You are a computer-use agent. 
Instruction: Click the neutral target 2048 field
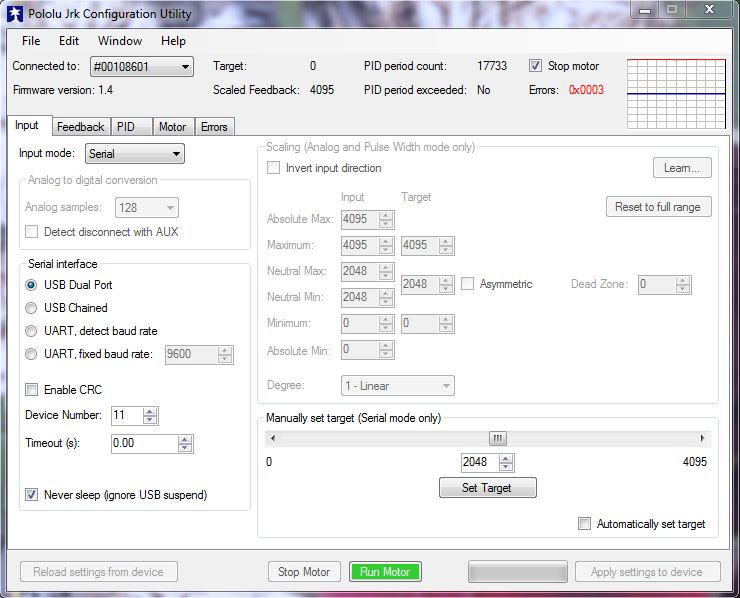[420, 284]
